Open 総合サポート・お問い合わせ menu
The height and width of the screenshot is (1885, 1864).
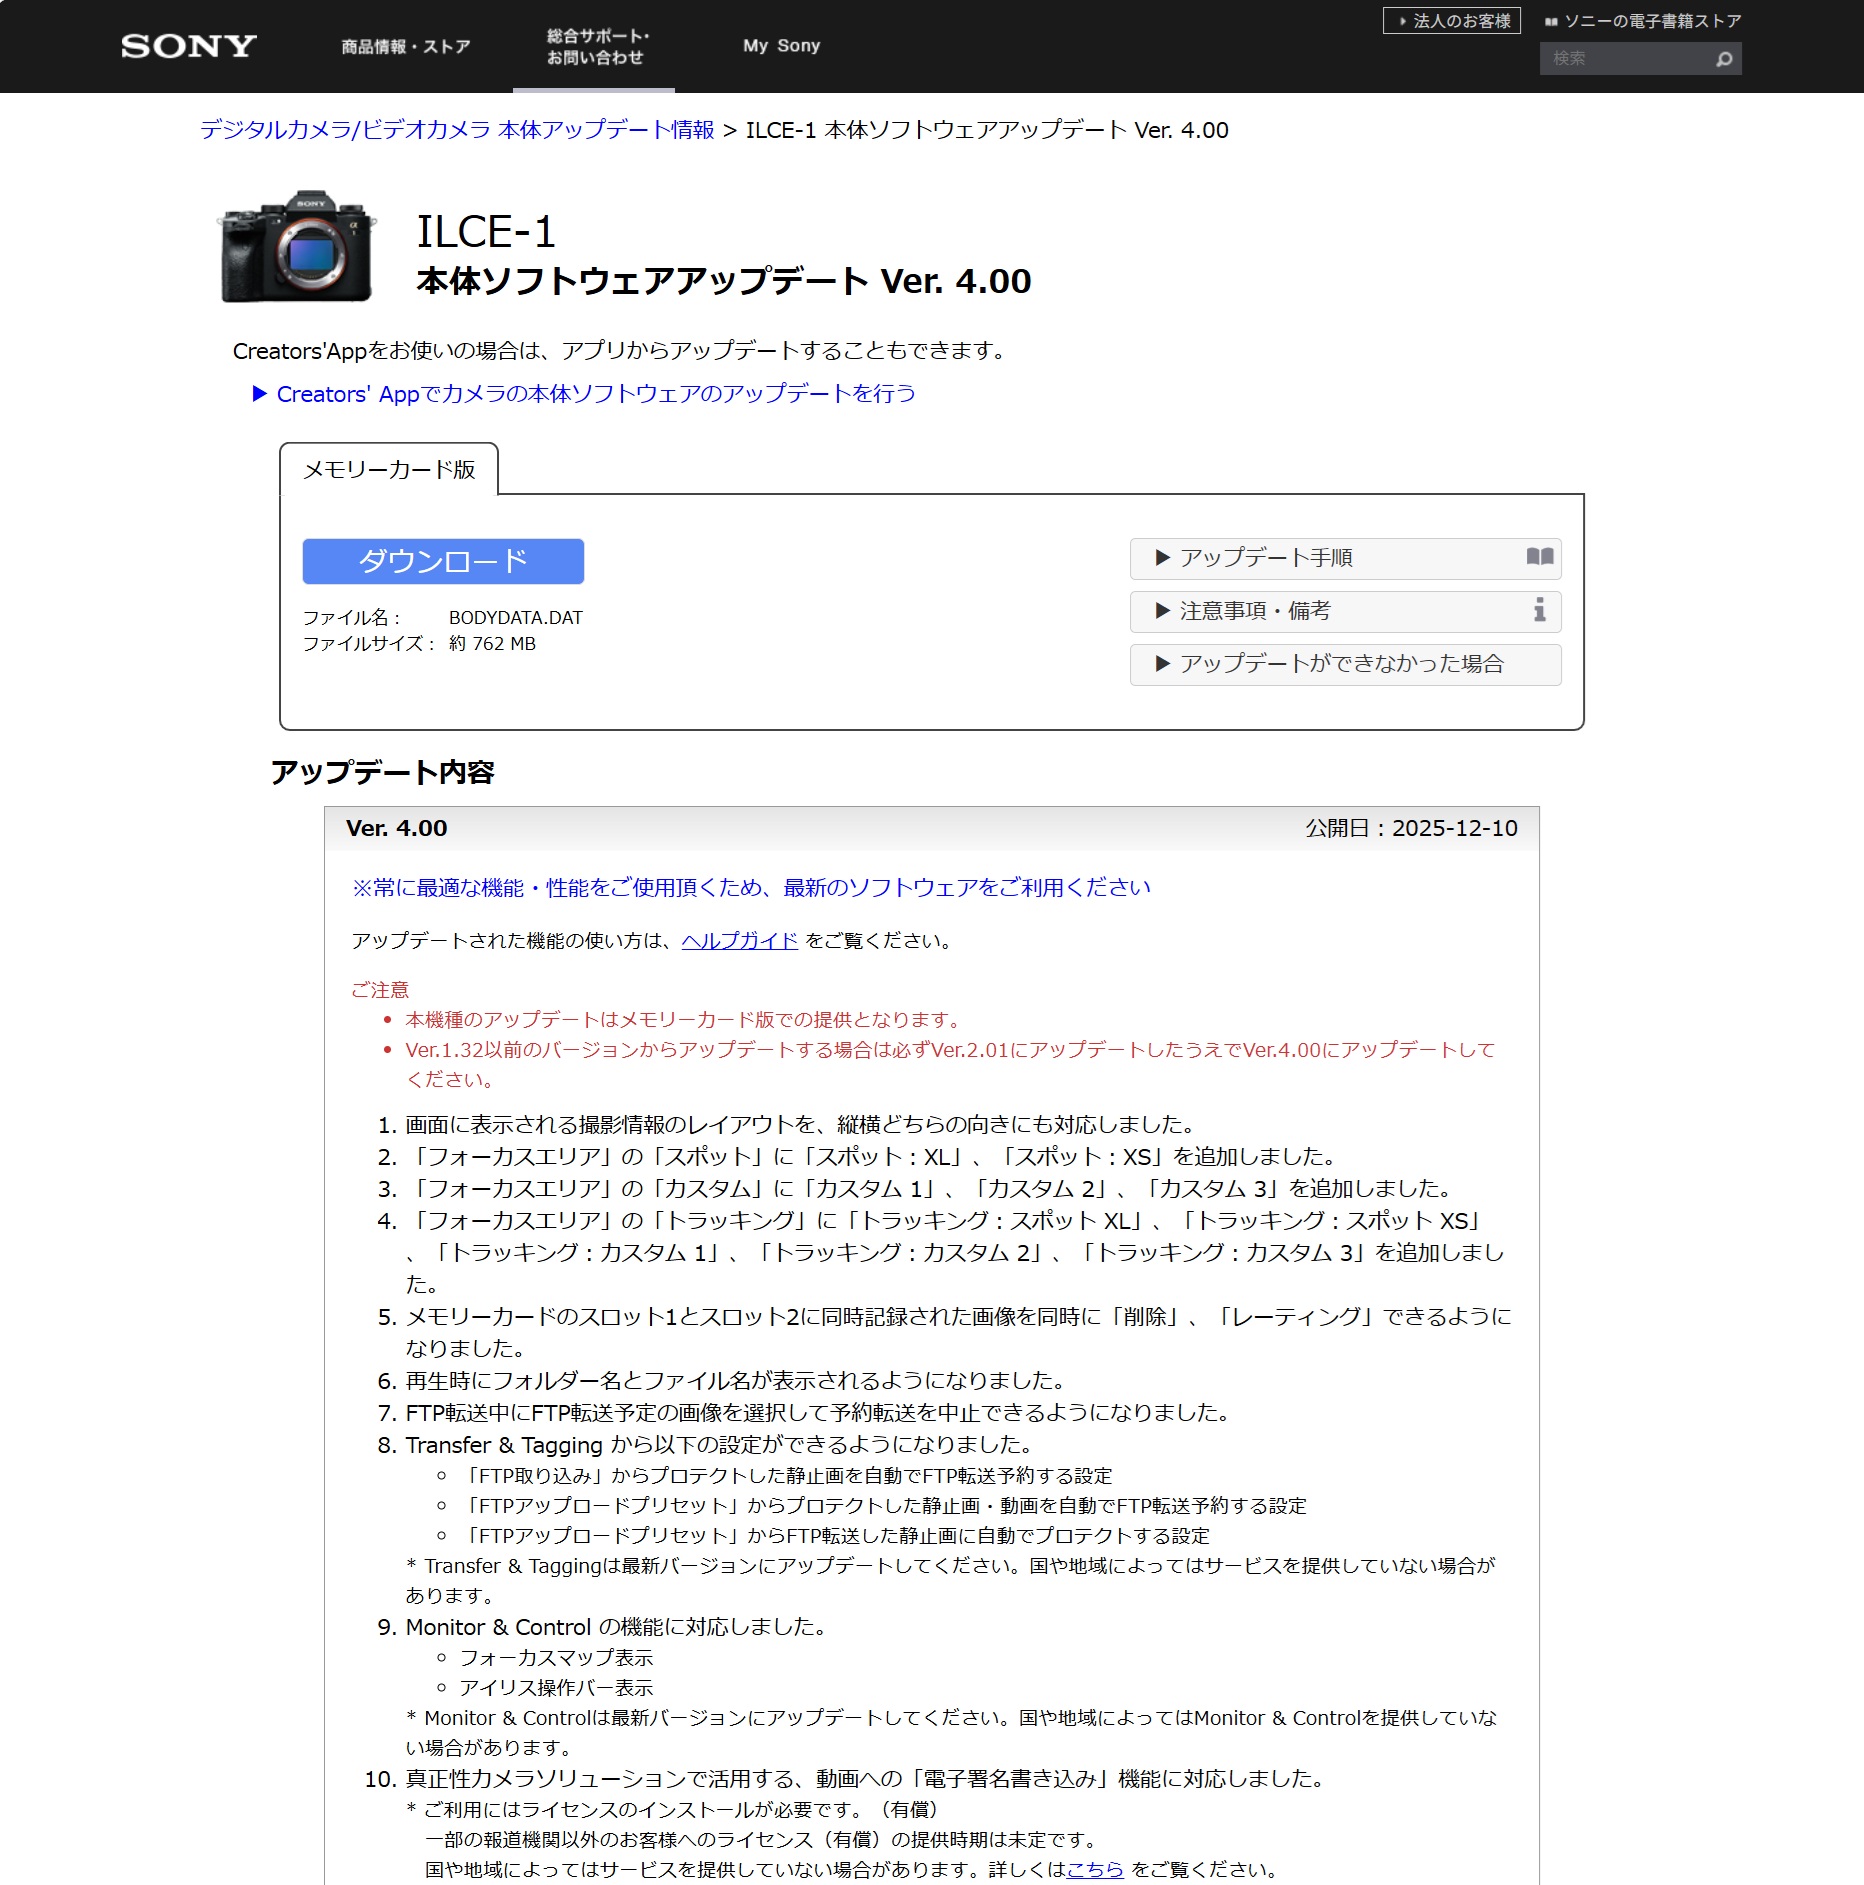pyautogui.click(x=595, y=47)
